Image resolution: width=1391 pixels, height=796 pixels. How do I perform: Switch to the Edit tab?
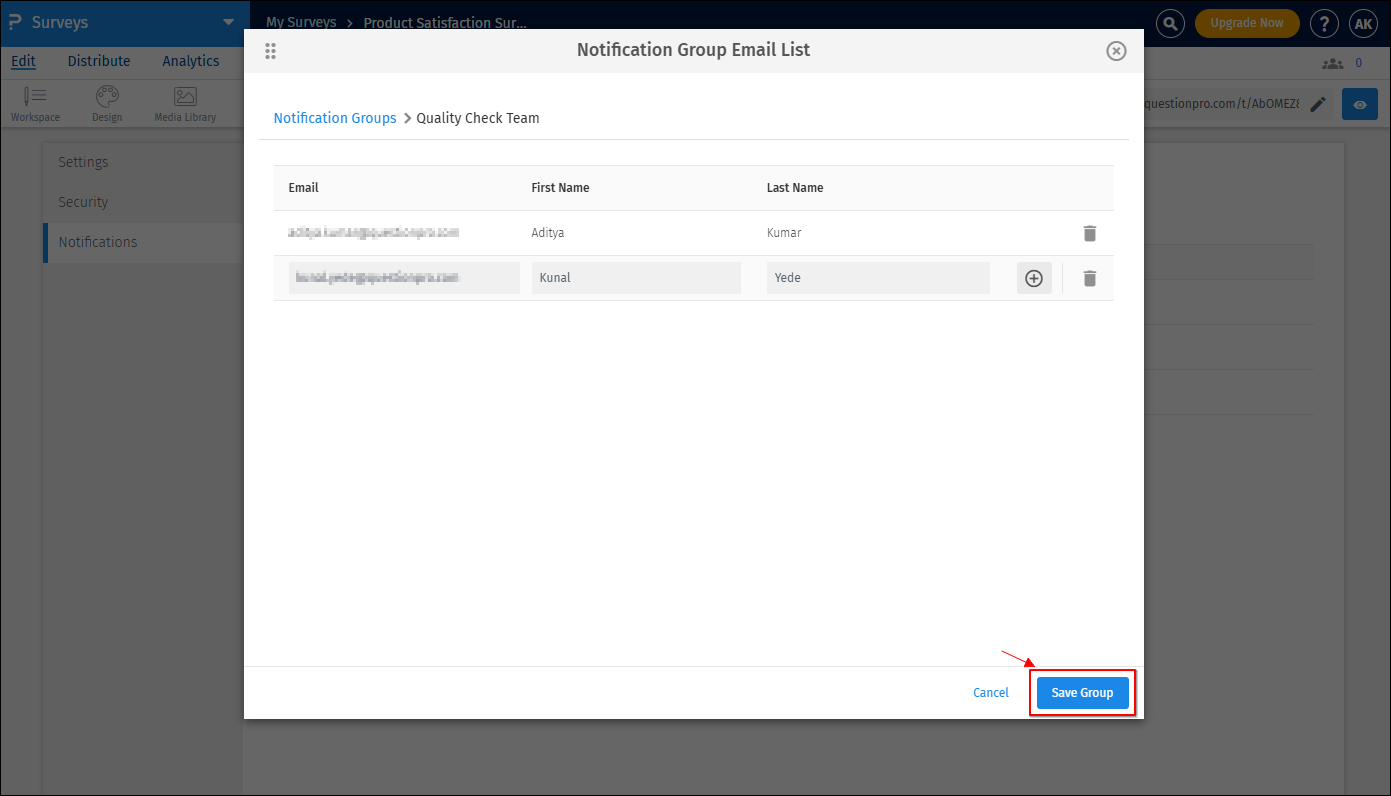click(x=23, y=61)
